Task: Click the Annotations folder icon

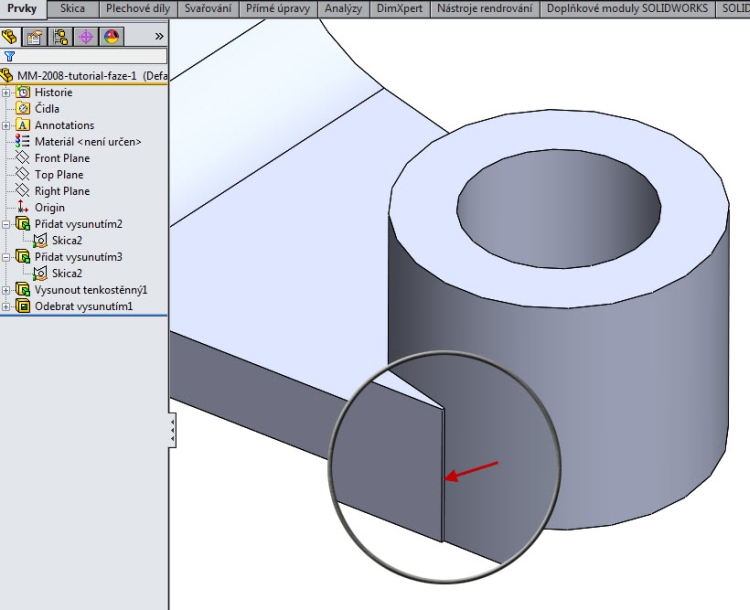Action: 22,125
